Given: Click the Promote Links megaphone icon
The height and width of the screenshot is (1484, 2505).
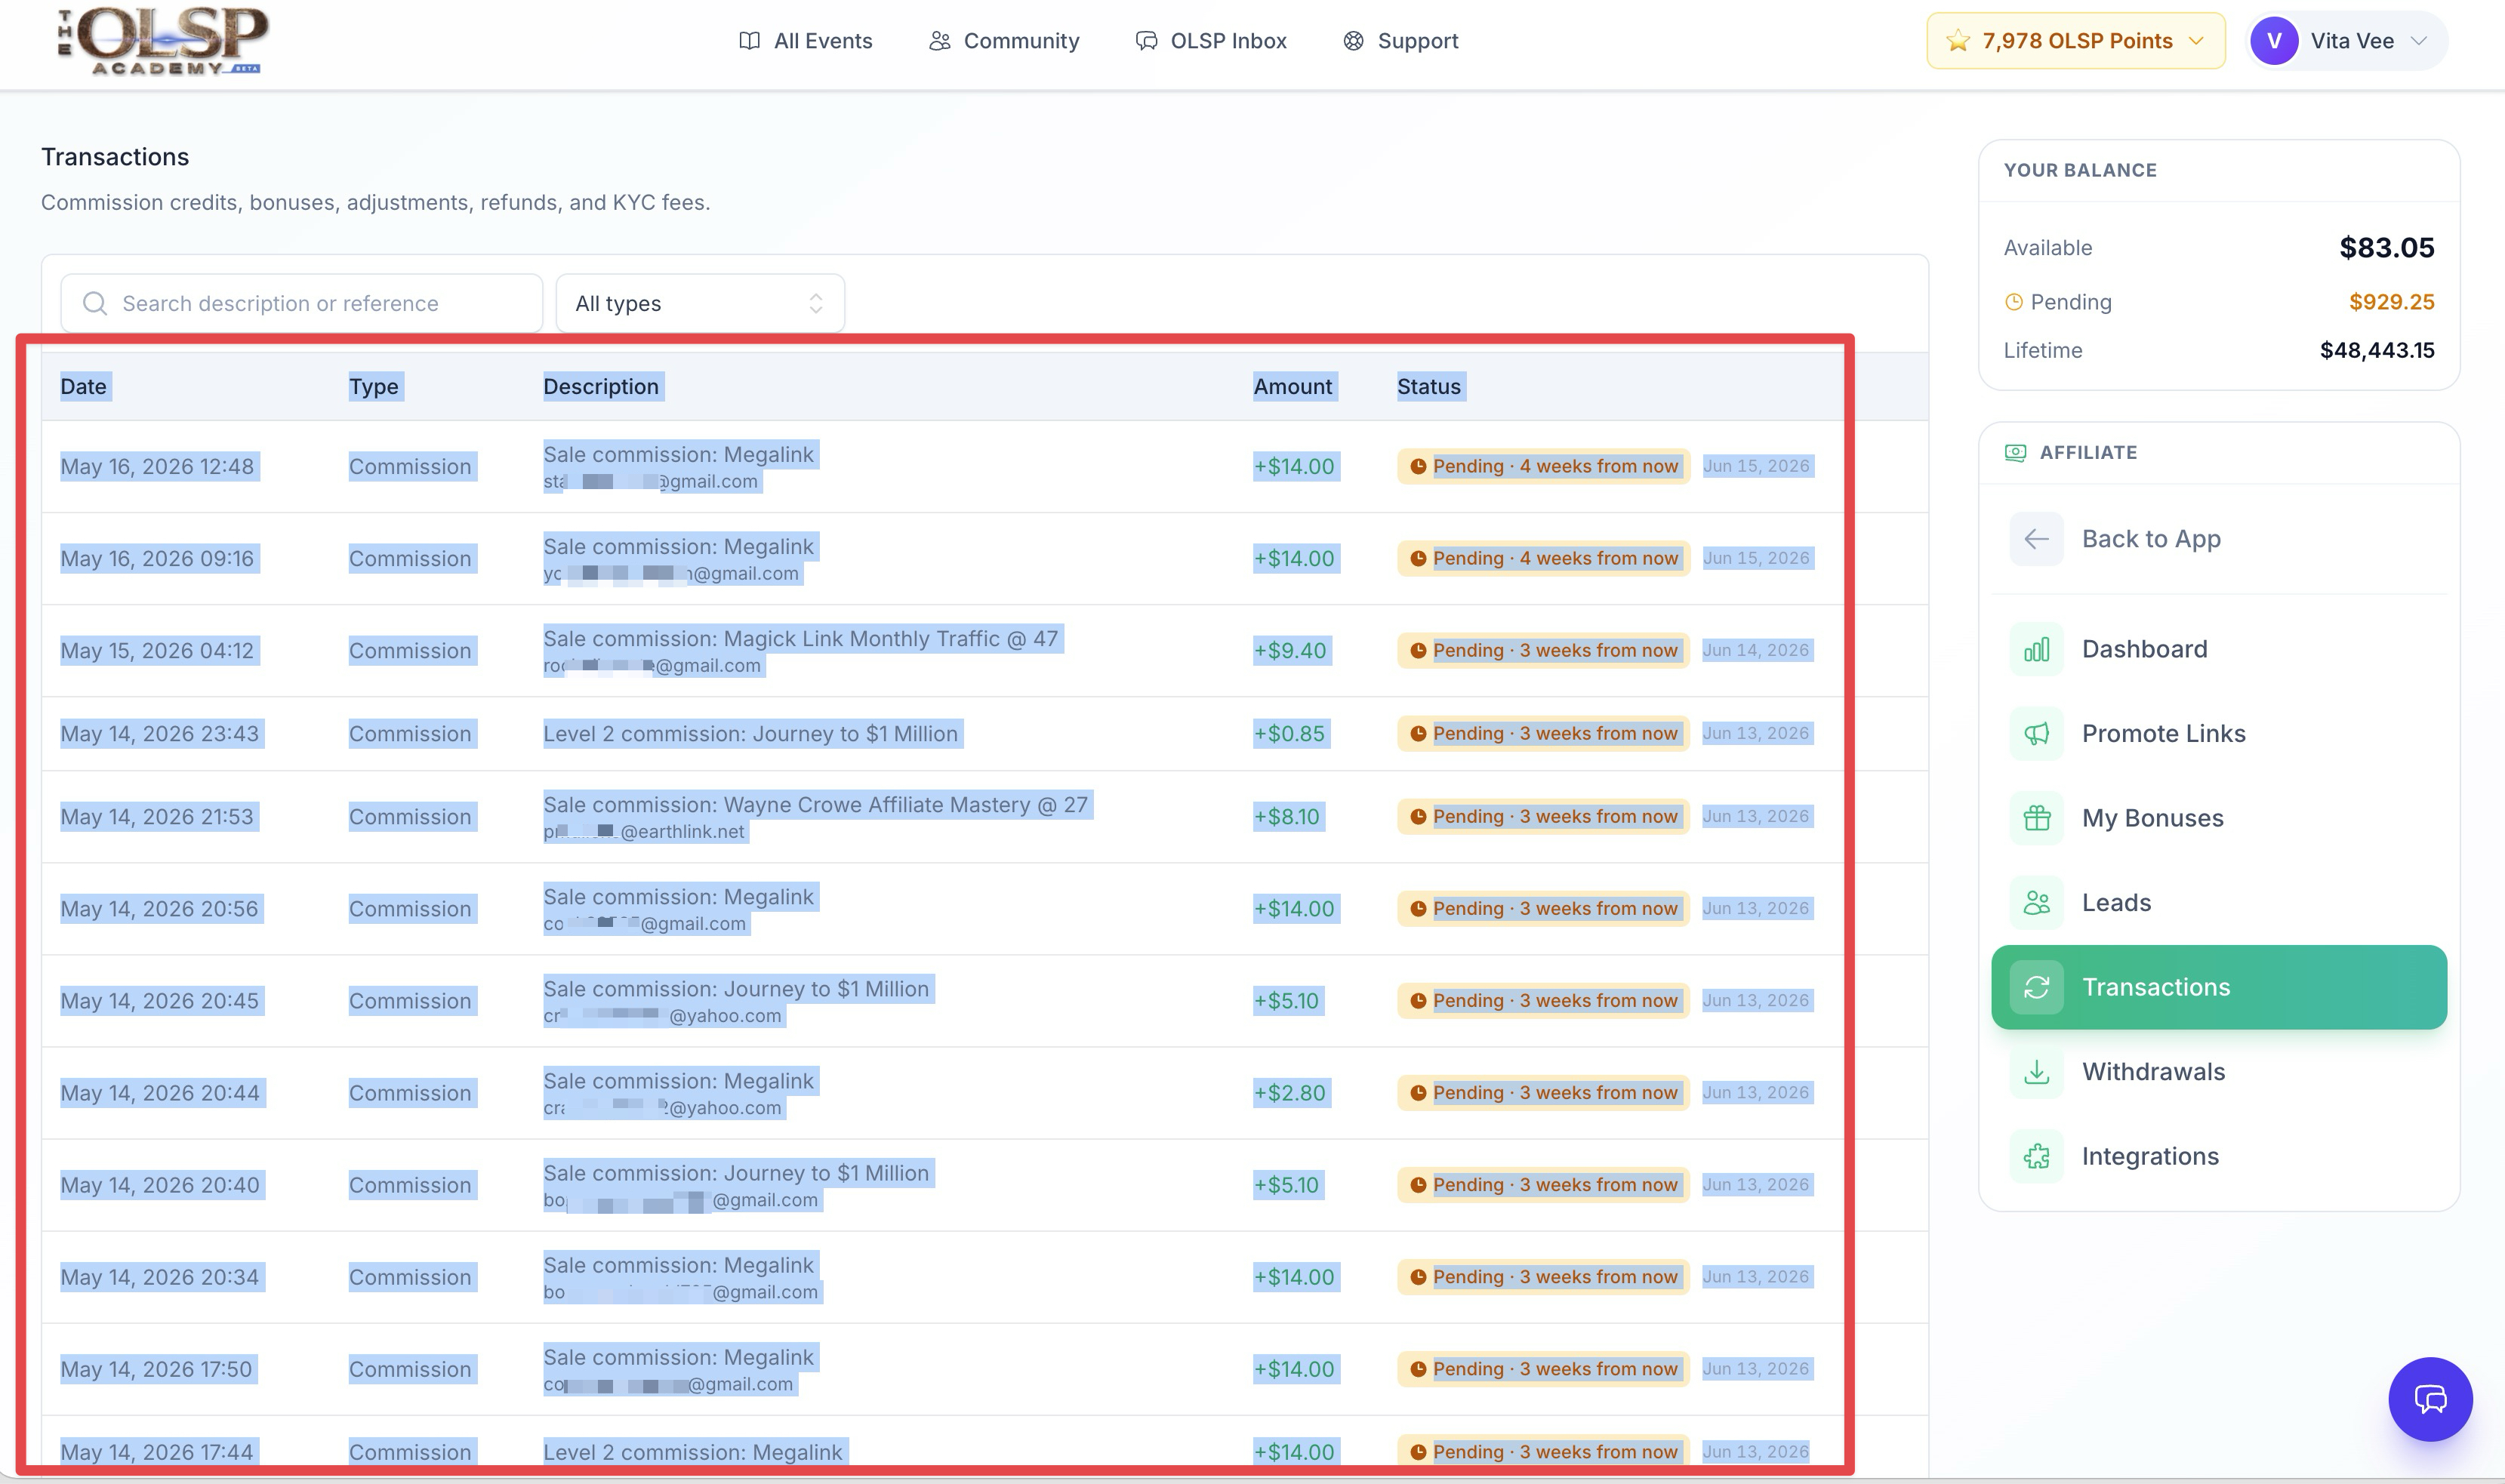Looking at the screenshot, I should (x=2036, y=734).
